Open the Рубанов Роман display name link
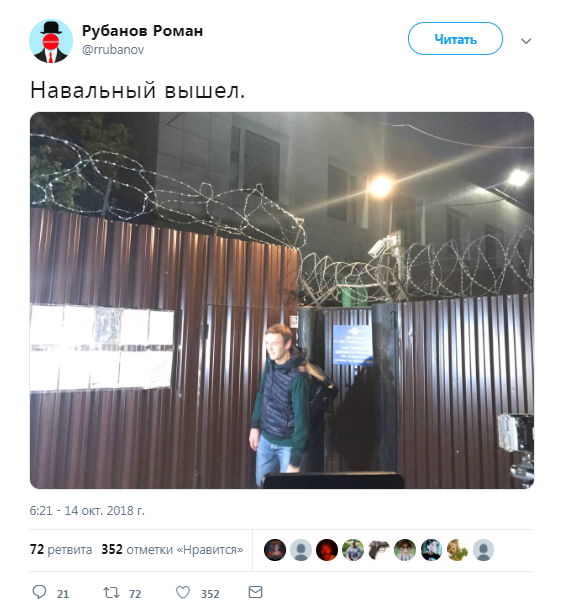 (x=142, y=31)
